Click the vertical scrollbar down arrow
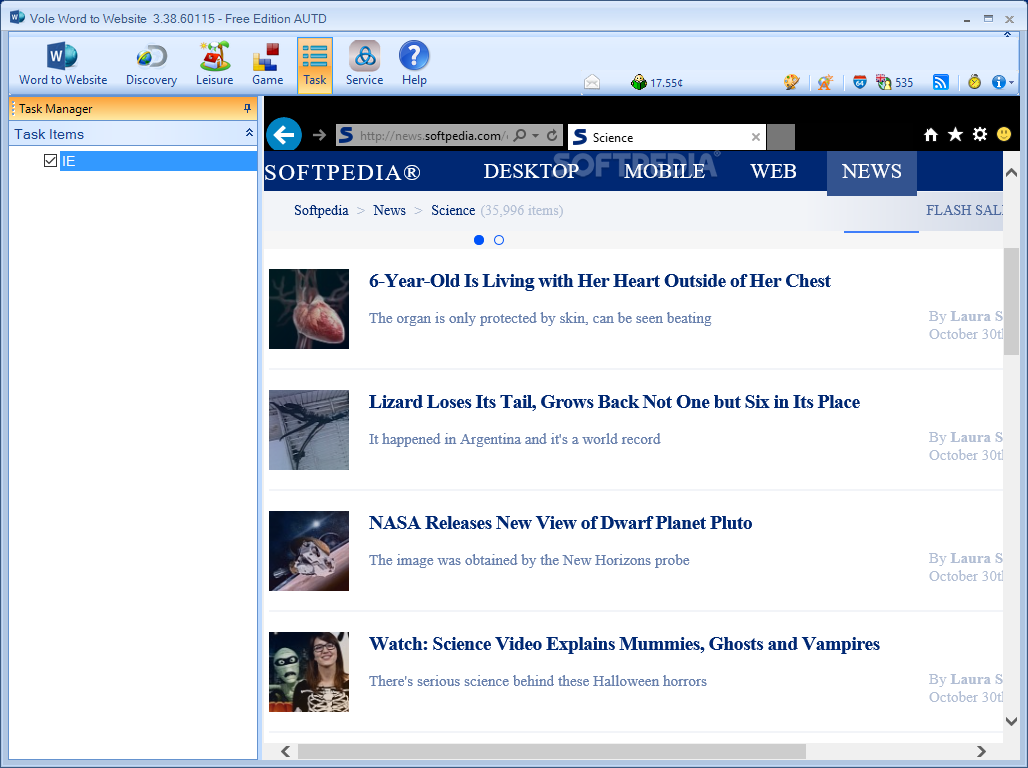 click(x=1011, y=721)
